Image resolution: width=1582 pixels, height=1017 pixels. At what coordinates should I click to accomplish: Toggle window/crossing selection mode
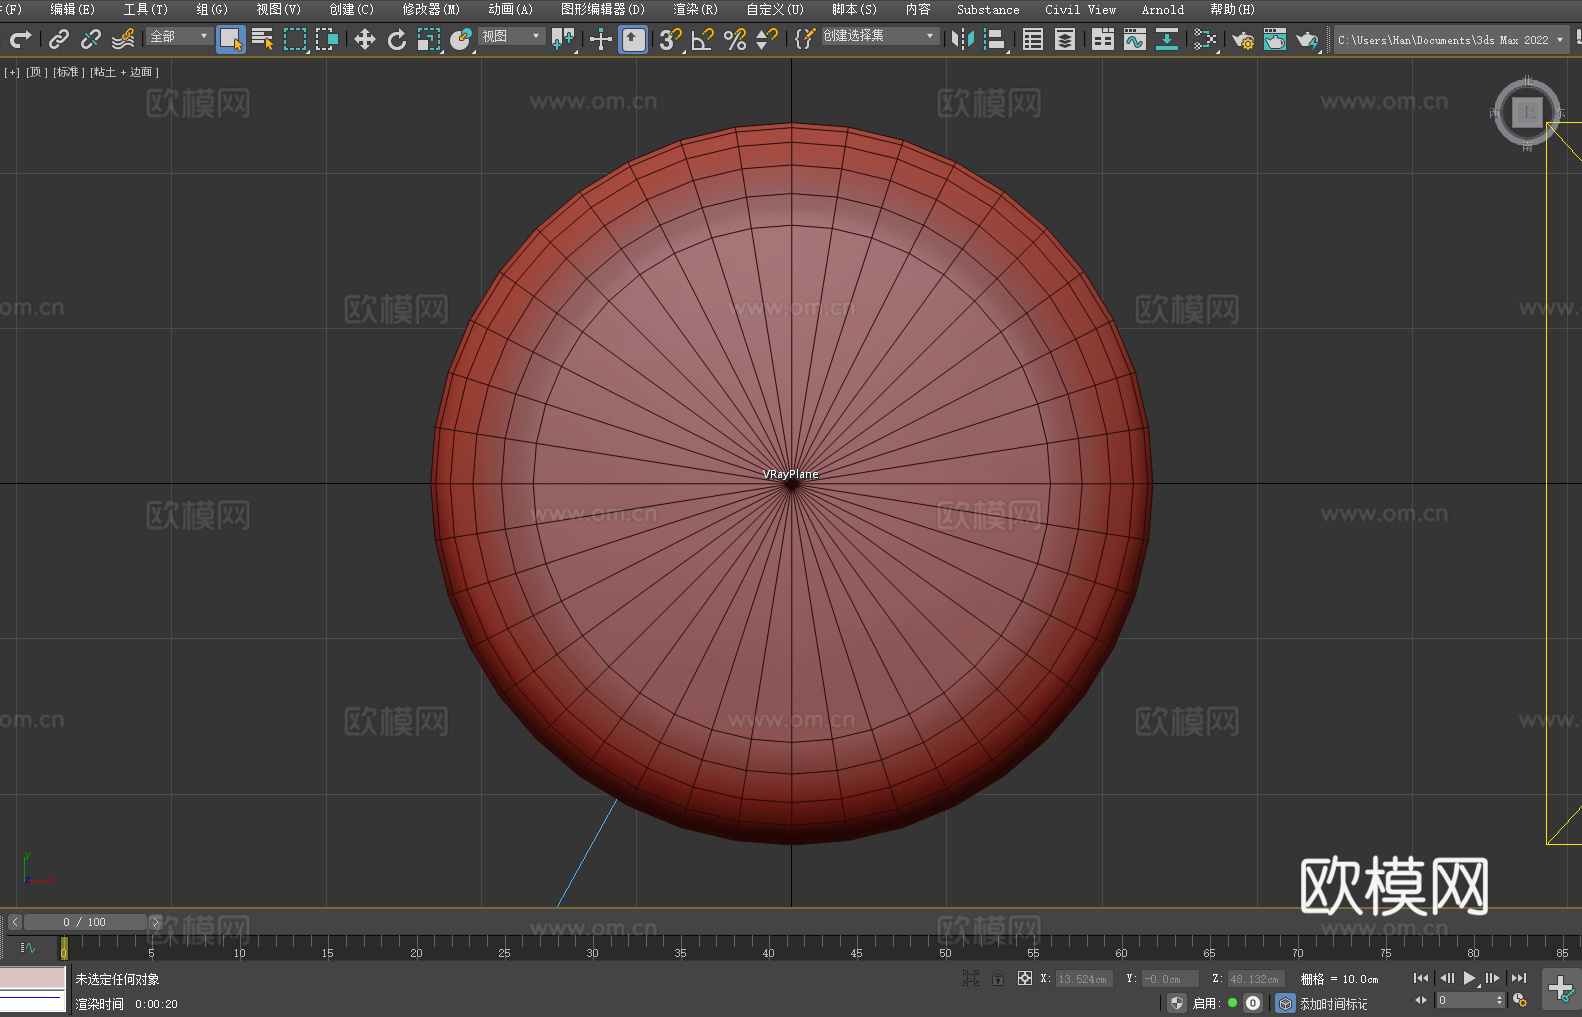[x=327, y=39]
